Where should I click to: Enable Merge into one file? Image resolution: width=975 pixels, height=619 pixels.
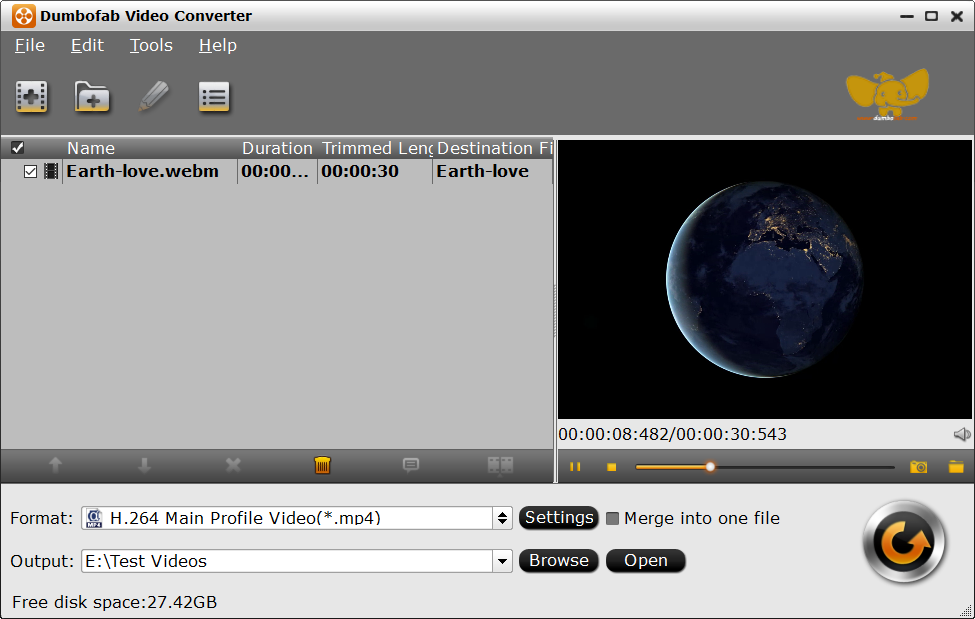click(x=612, y=518)
